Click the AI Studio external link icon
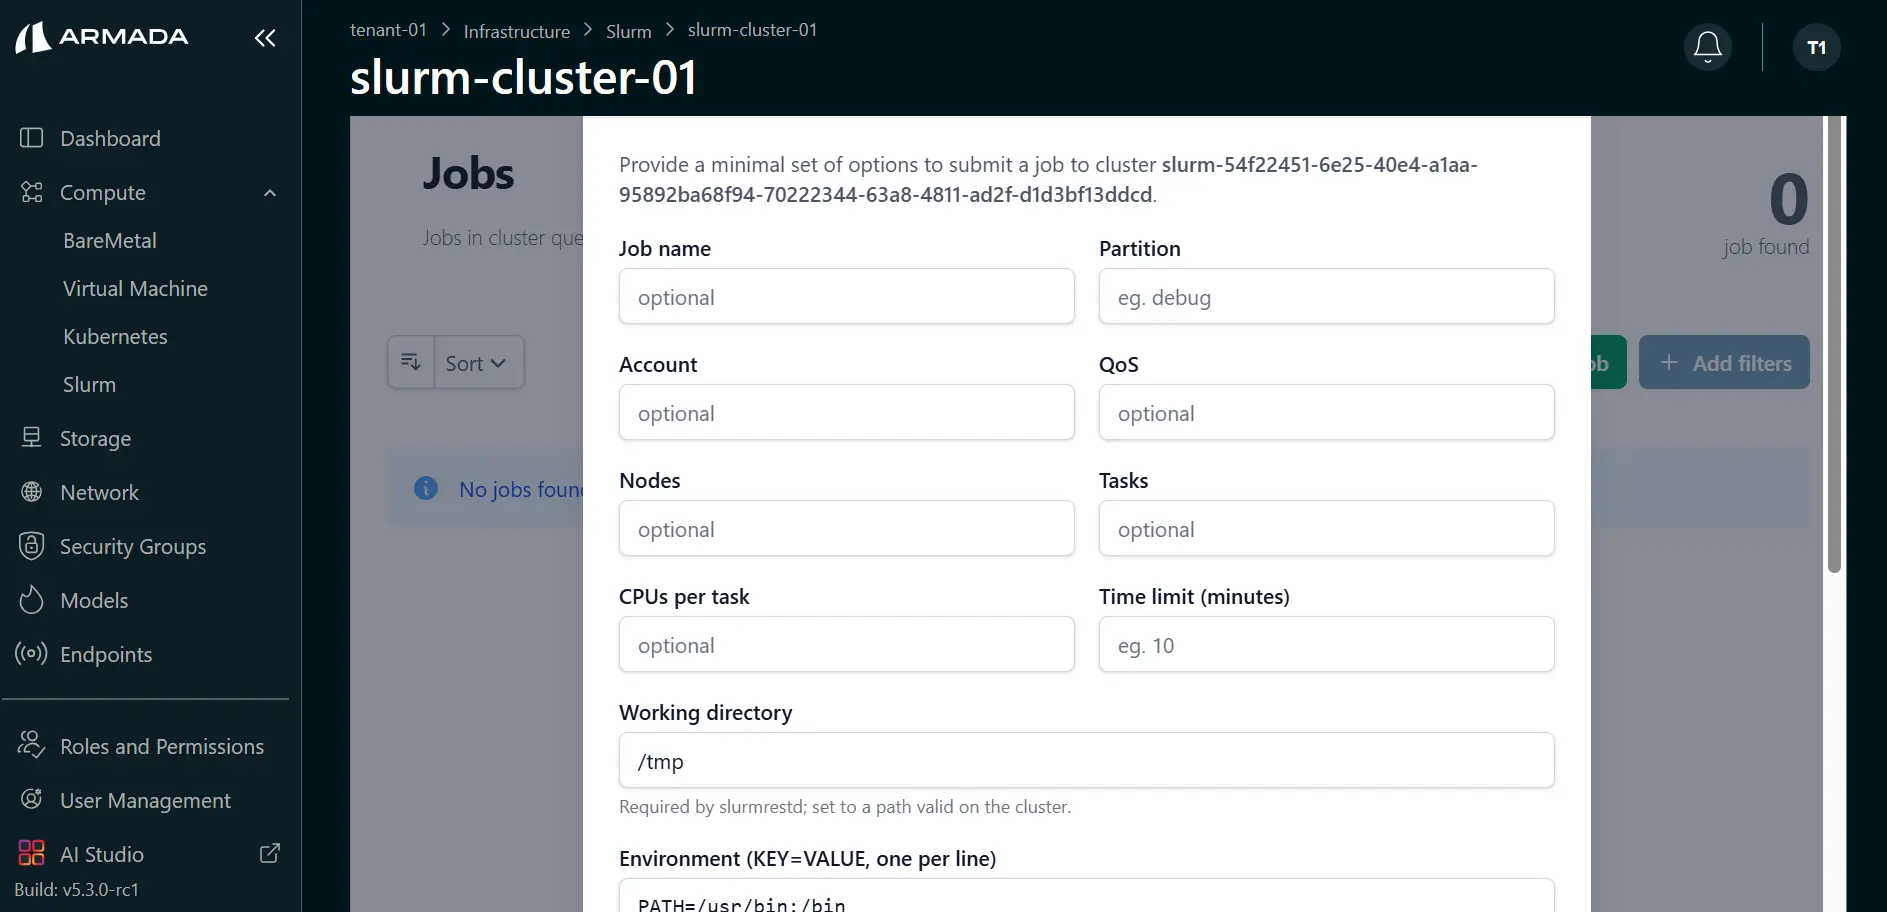Screen dimensions: 1887x912 (x=270, y=853)
